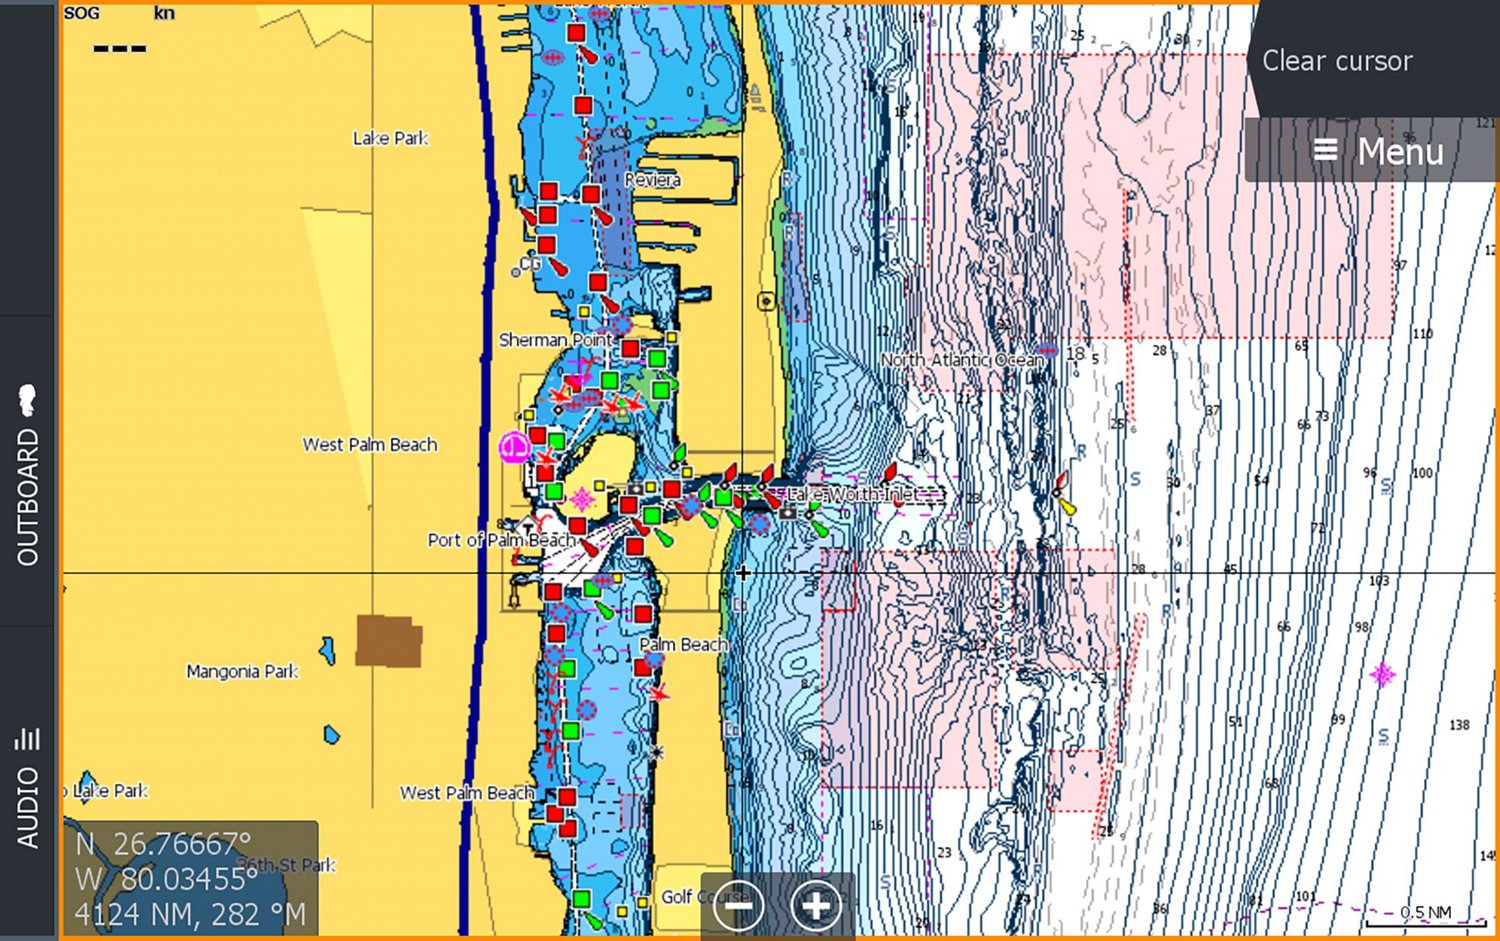Image resolution: width=1500 pixels, height=941 pixels.
Task: Tap the brown area near Mangonia Park
Action: tap(388, 641)
